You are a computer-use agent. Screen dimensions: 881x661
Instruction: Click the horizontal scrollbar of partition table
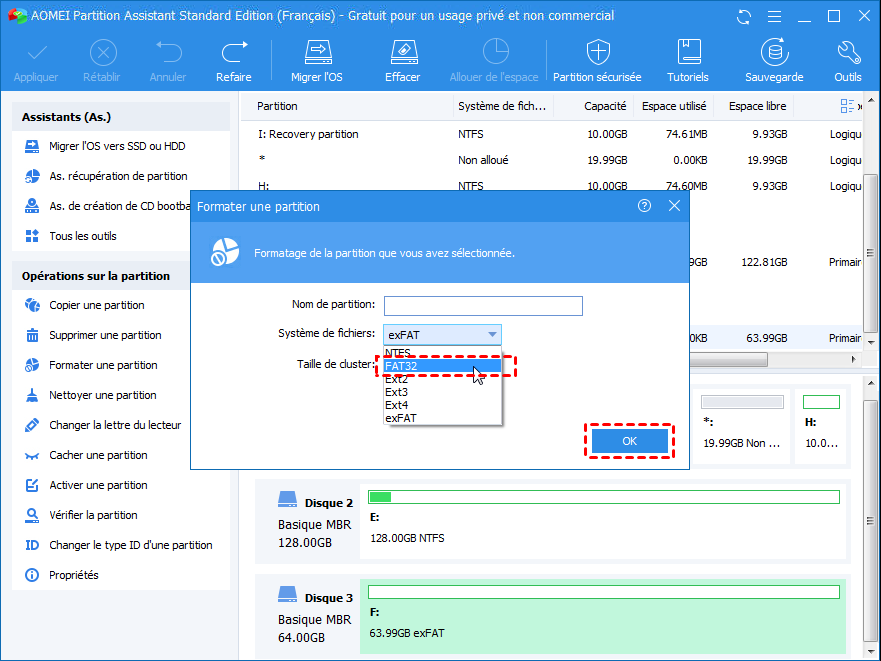pos(728,359)
